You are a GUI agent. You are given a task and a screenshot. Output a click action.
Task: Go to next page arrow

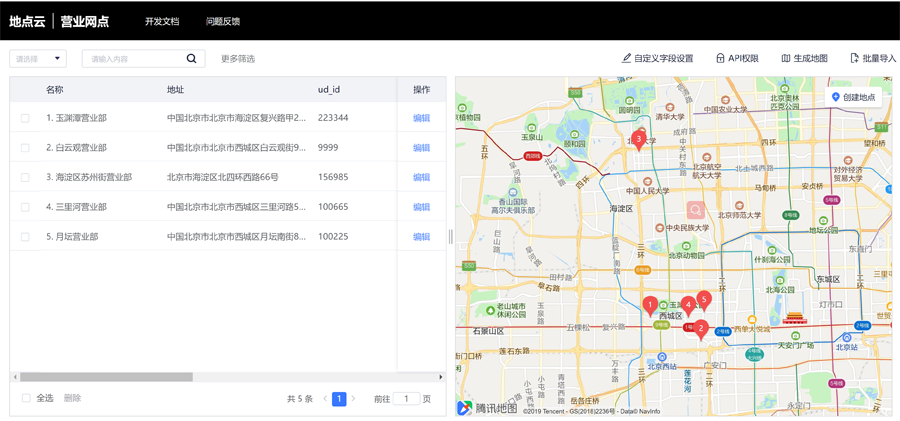(x=353, y=399)
